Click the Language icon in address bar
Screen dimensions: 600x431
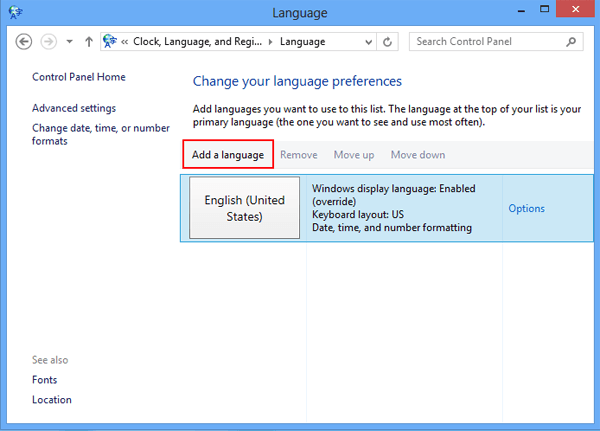[x=109, y=41]
